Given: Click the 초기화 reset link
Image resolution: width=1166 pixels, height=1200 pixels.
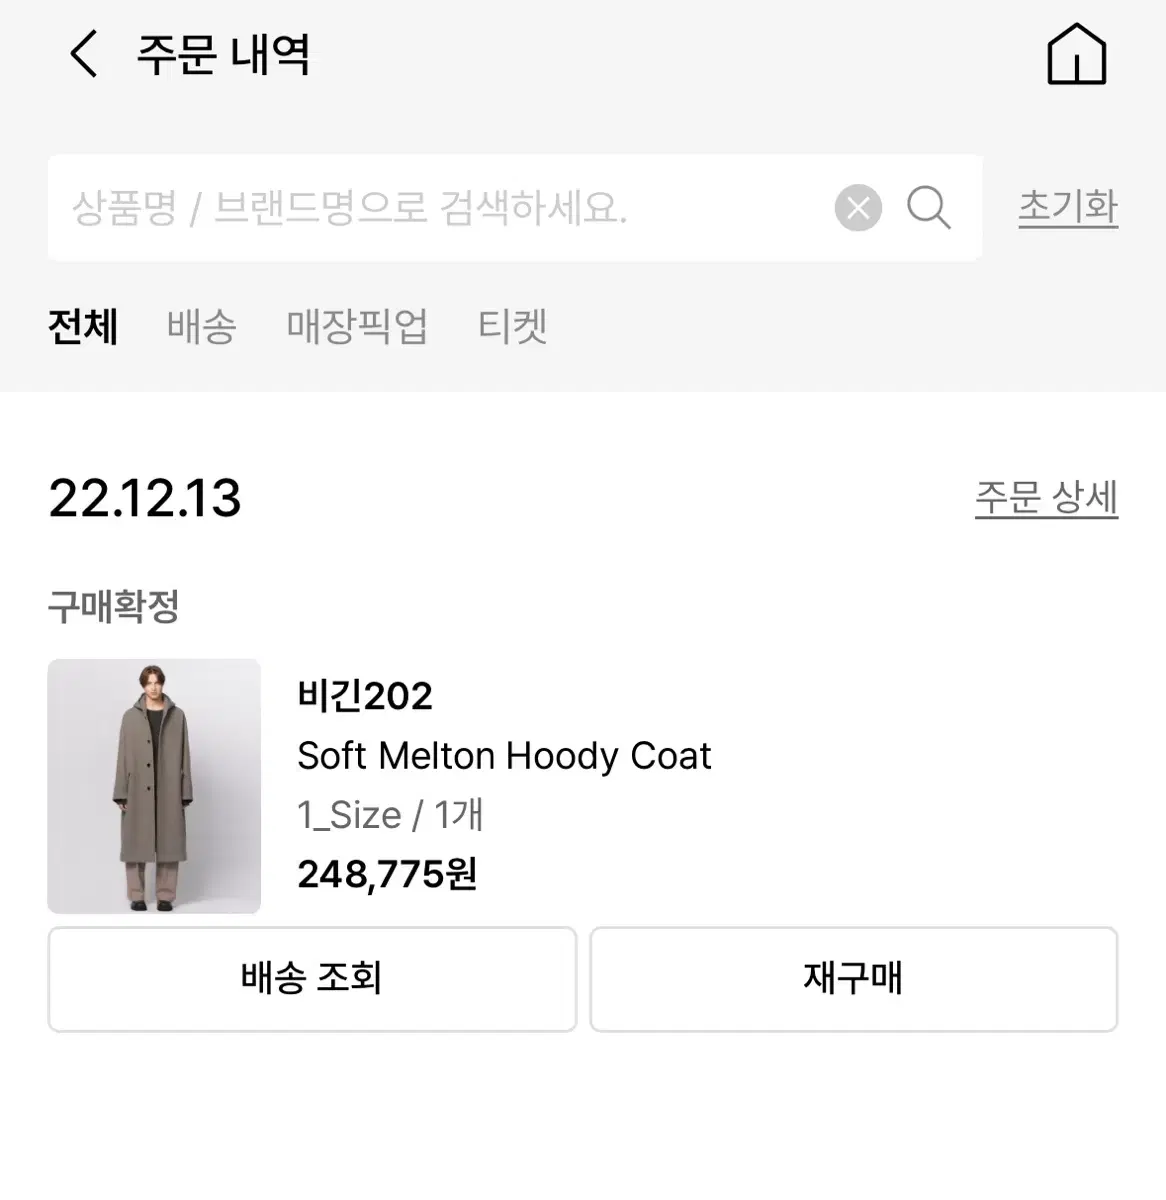Looking at the screenshot, I should click(1068, 207).
